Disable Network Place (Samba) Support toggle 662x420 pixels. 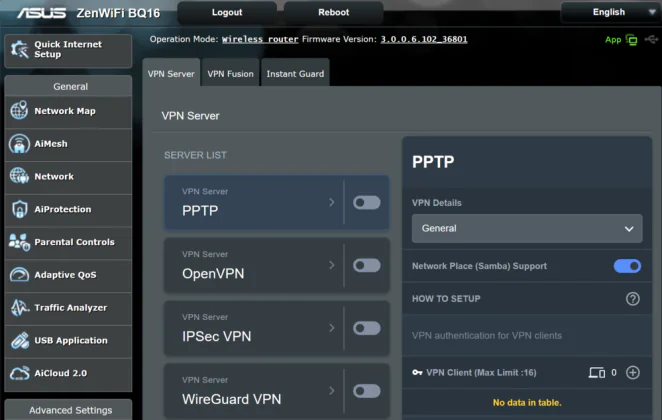(627, 266)
